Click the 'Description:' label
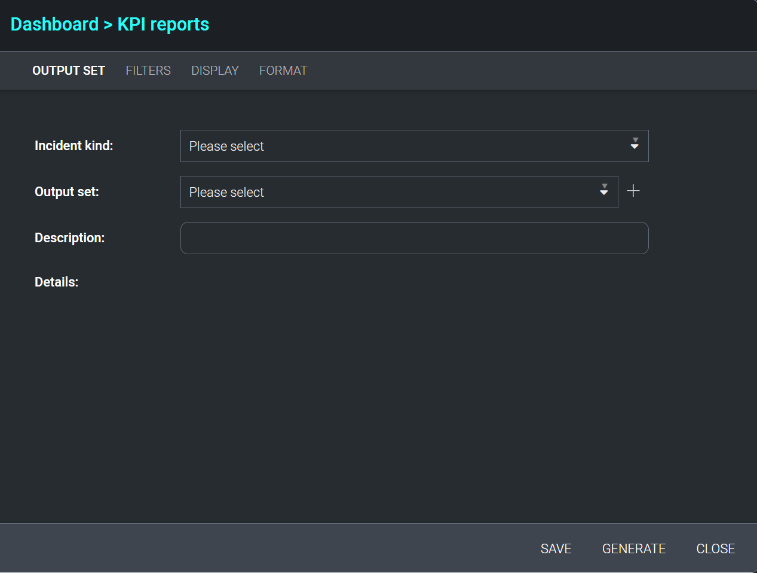The height and width of the screenshot is (573, 757). 70,238
